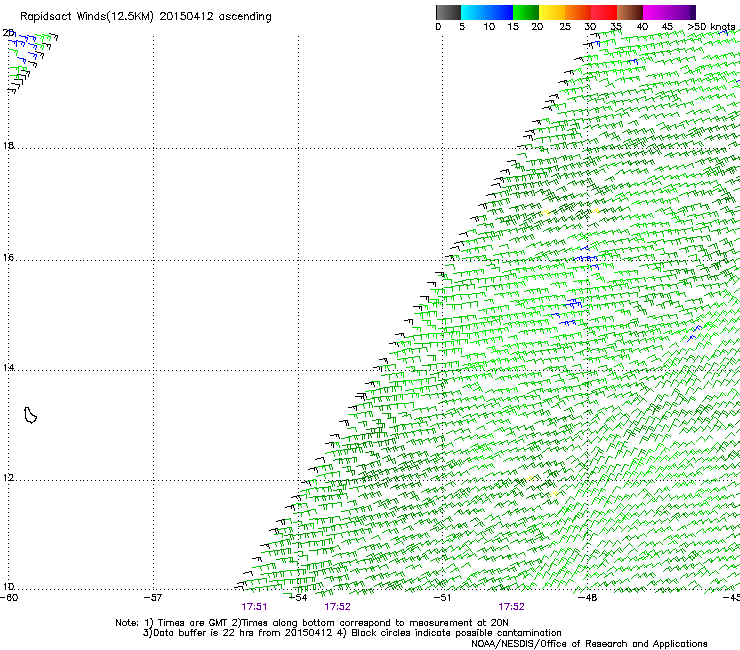Click the longitude label '-57'

point(153,598)
